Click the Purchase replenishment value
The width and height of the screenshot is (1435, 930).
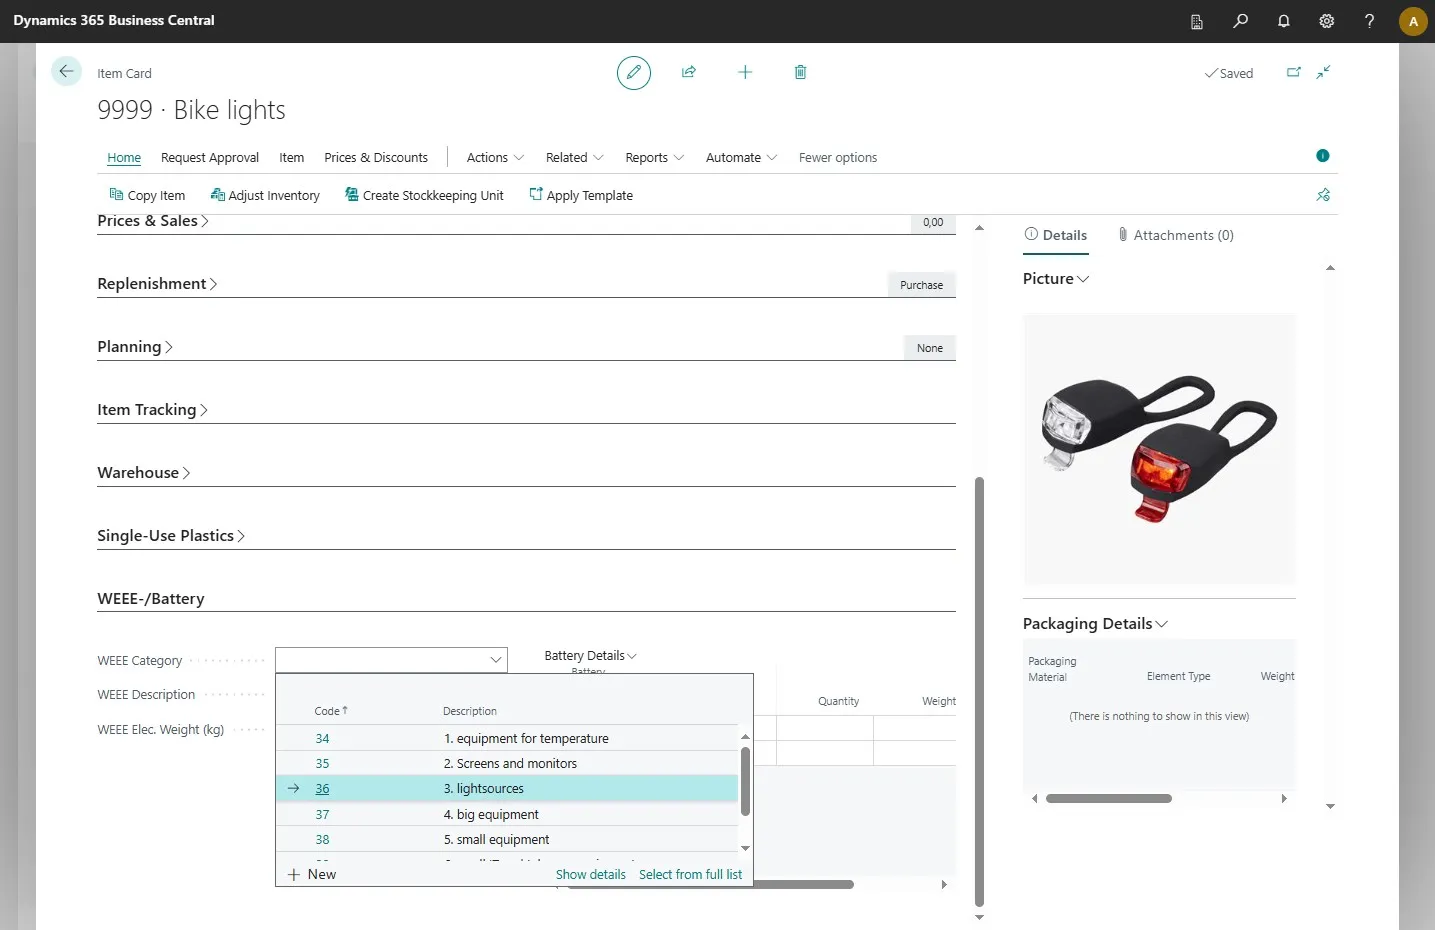tap(921, 285)
